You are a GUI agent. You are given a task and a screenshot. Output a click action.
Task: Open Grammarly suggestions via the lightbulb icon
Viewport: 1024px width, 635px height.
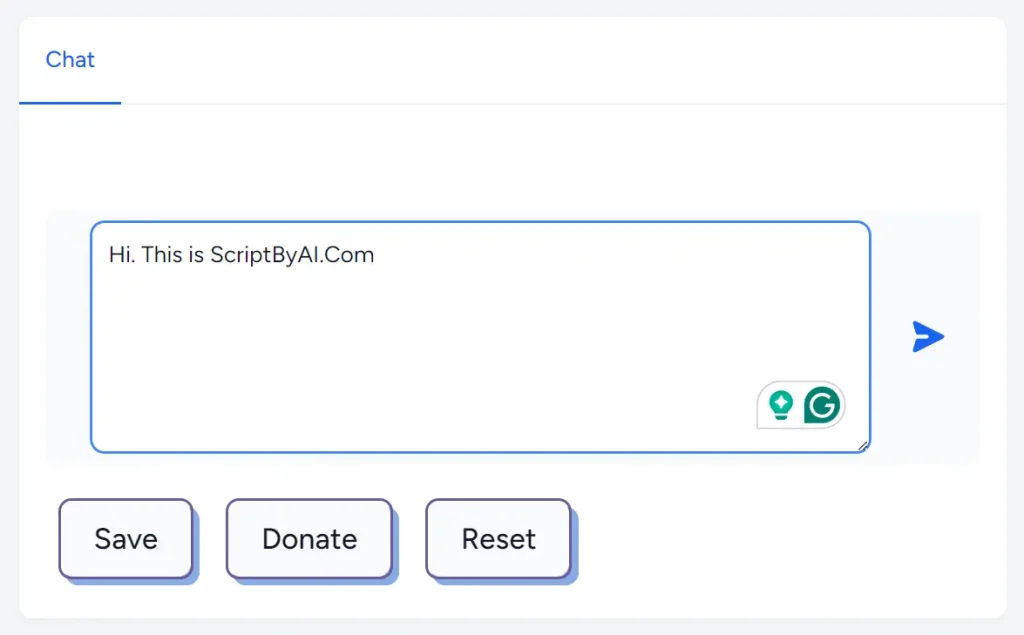click(781, 405)
